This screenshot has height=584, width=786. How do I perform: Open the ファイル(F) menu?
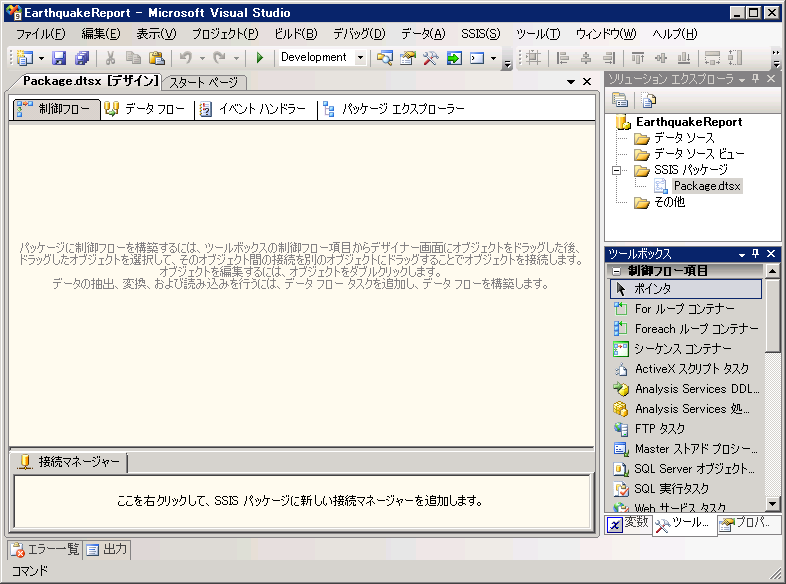pyautogui.click(x=41, y=34)
